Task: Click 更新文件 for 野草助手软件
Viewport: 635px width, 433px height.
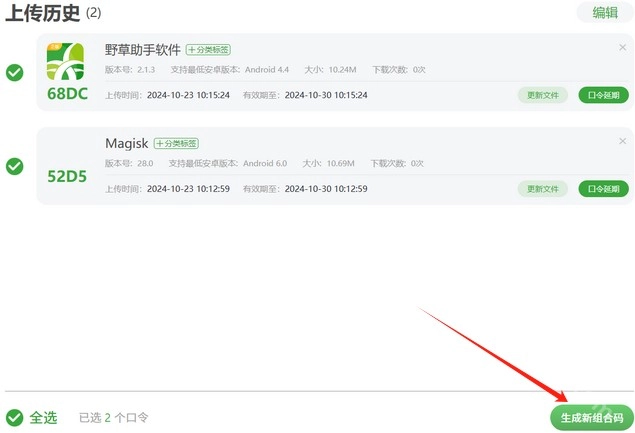Action: [543, 95]
